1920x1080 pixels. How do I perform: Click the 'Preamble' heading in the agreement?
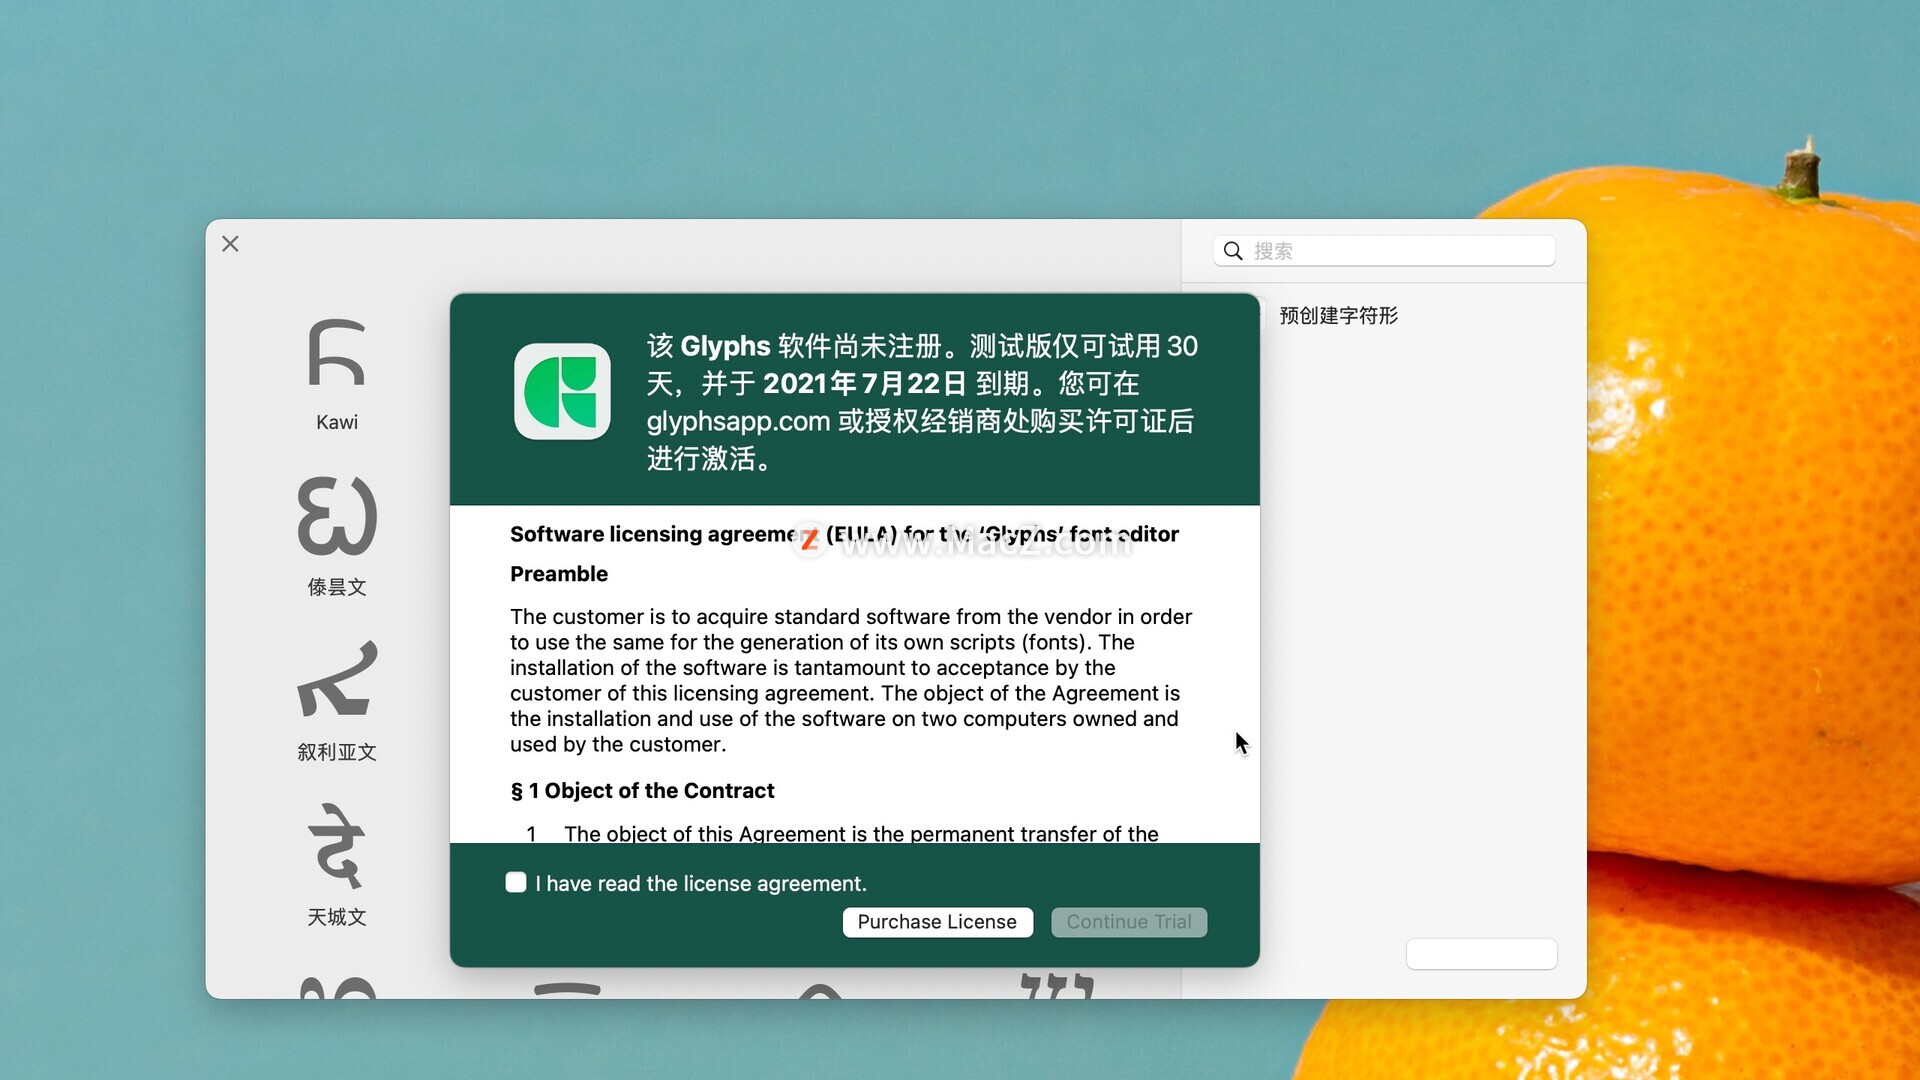click(559, 574)
